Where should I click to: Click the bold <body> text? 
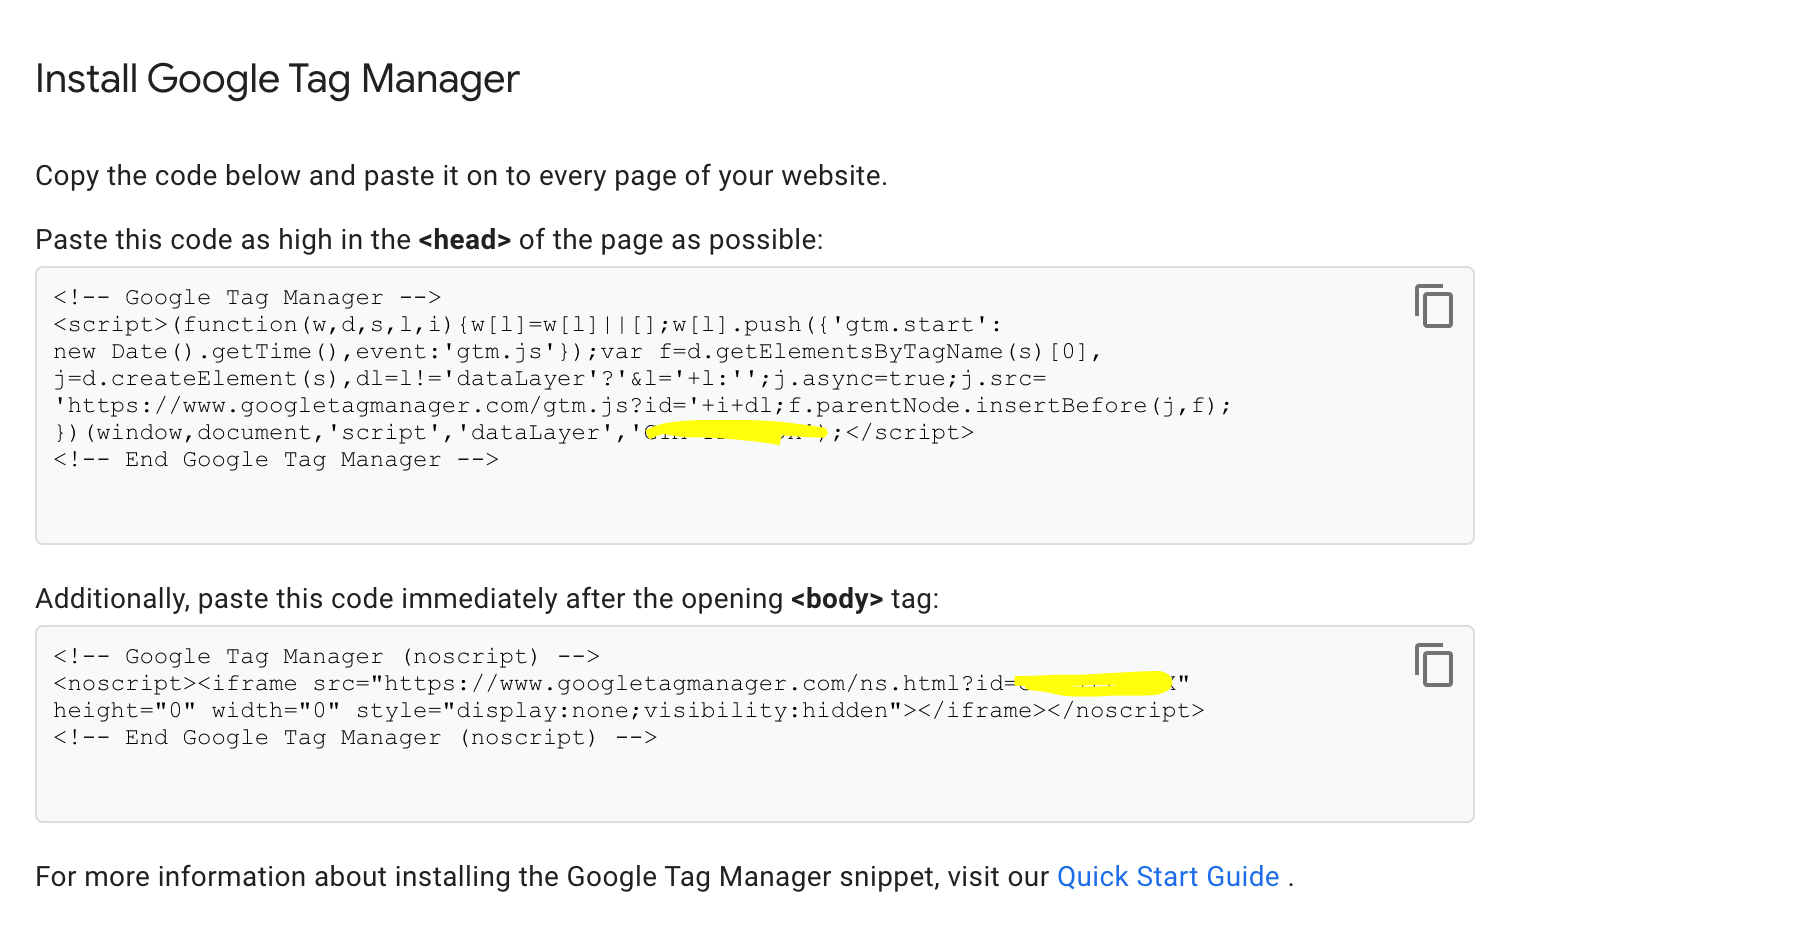click(836, 599)
